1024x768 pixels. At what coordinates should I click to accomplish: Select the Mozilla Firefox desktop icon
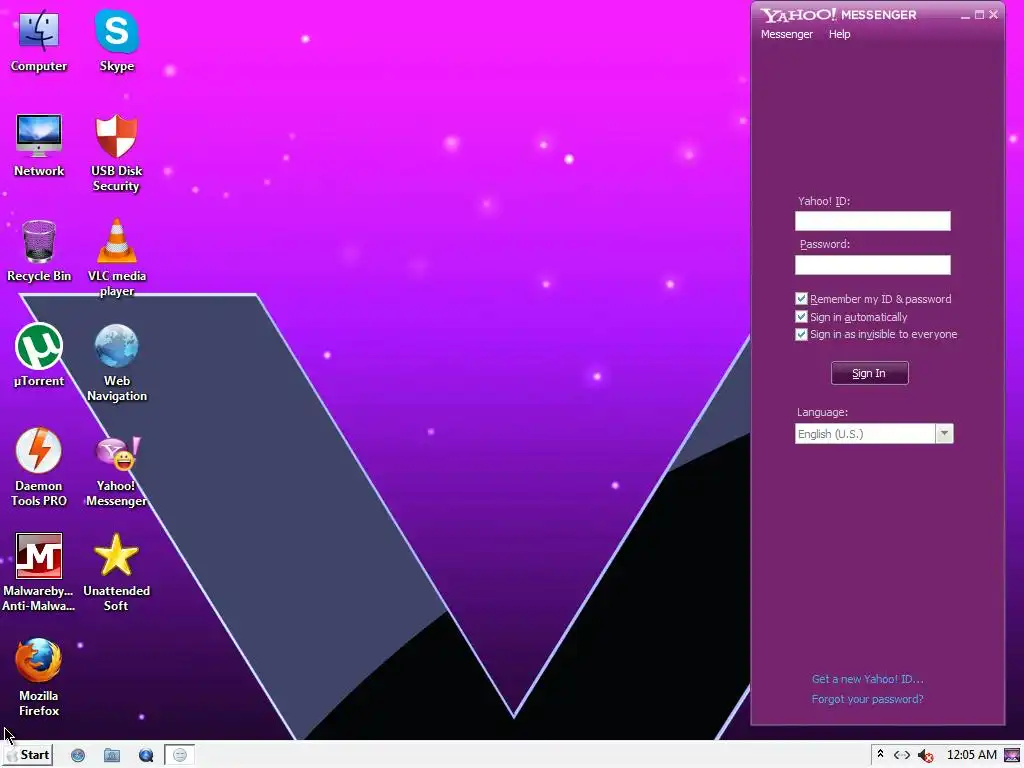coord(39,678)
